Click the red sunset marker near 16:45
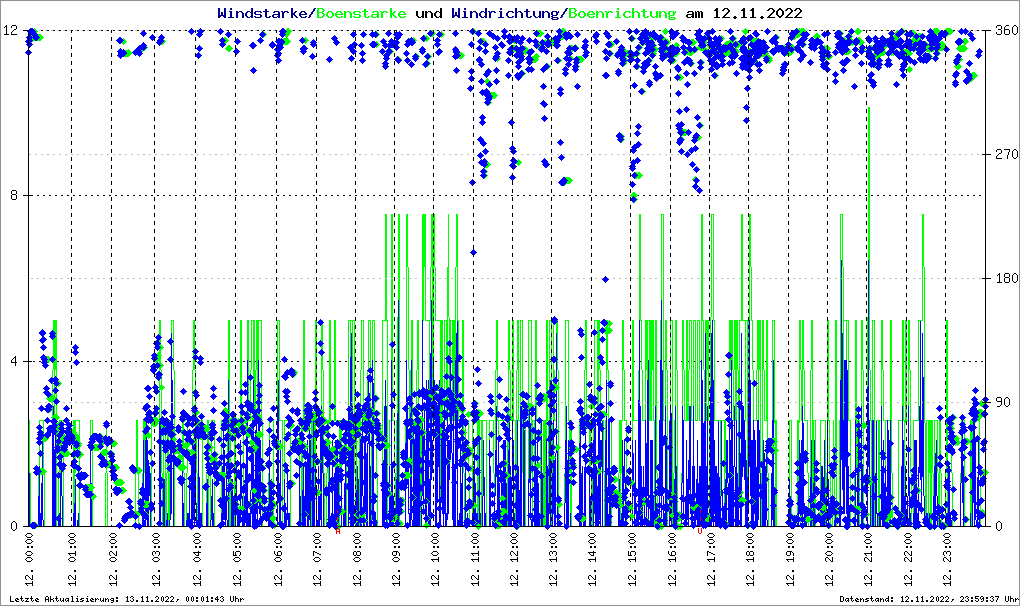Viewport: 1020px width, 606px height. click(699, 531)
